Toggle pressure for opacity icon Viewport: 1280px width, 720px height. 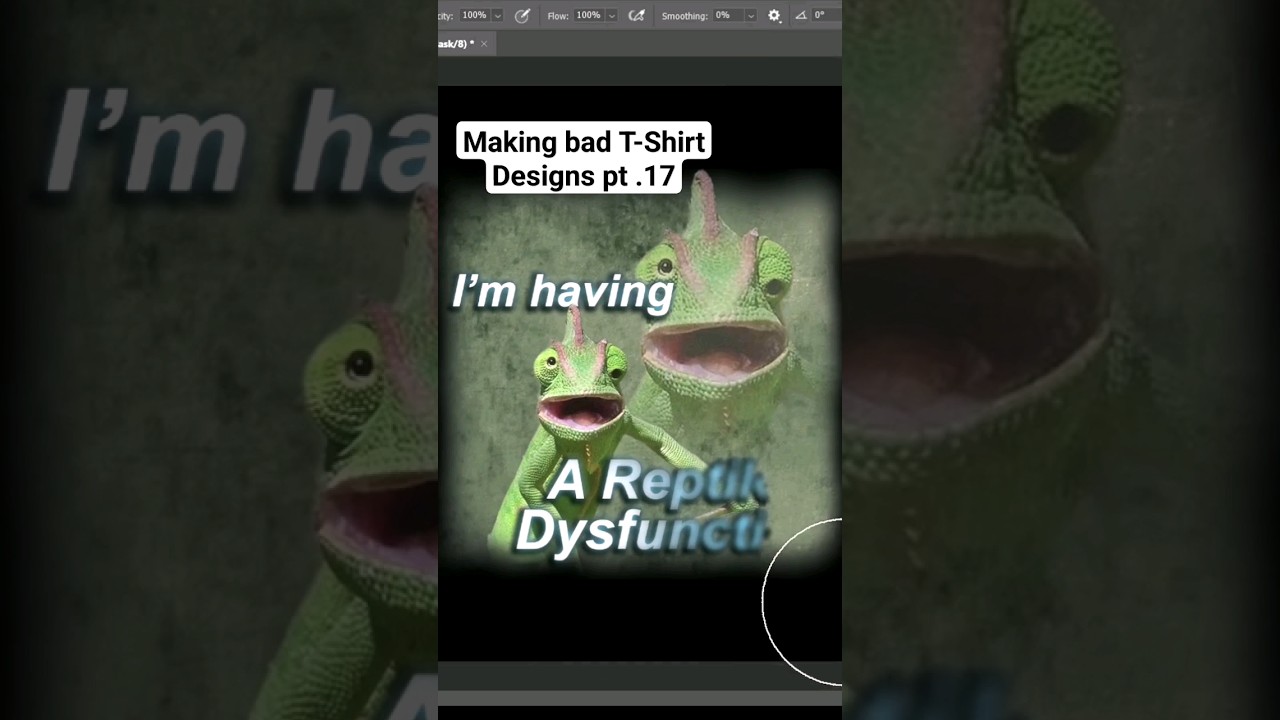click(x=522, y=15)
